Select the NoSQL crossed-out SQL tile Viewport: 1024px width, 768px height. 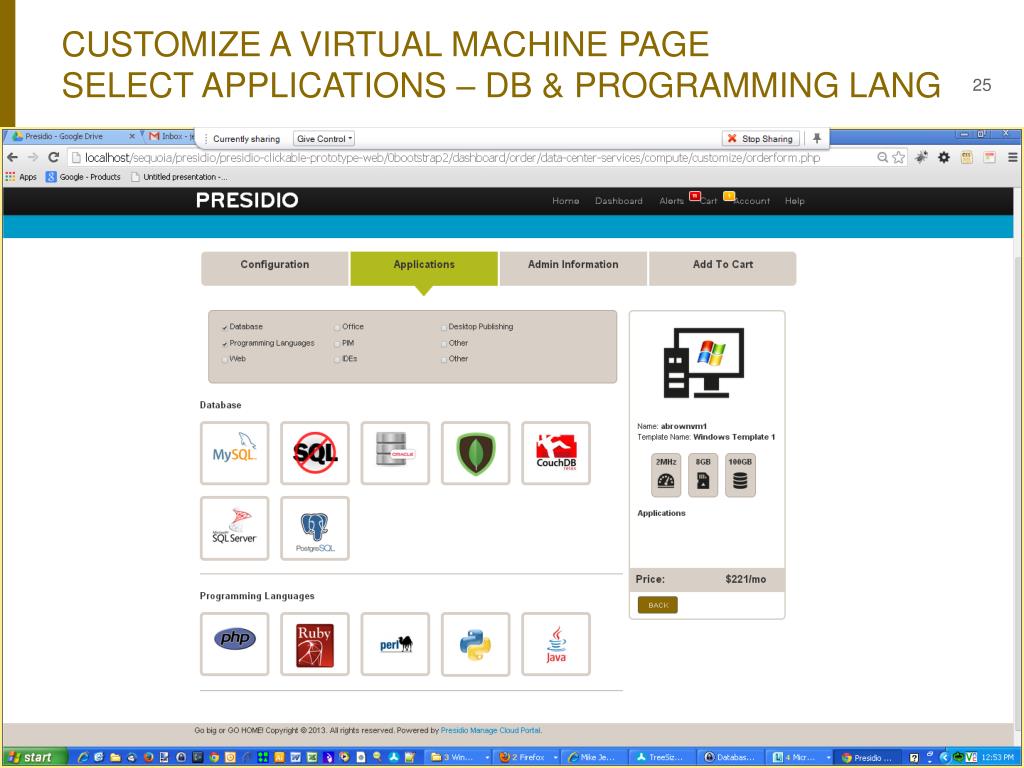tap(315, 453)
